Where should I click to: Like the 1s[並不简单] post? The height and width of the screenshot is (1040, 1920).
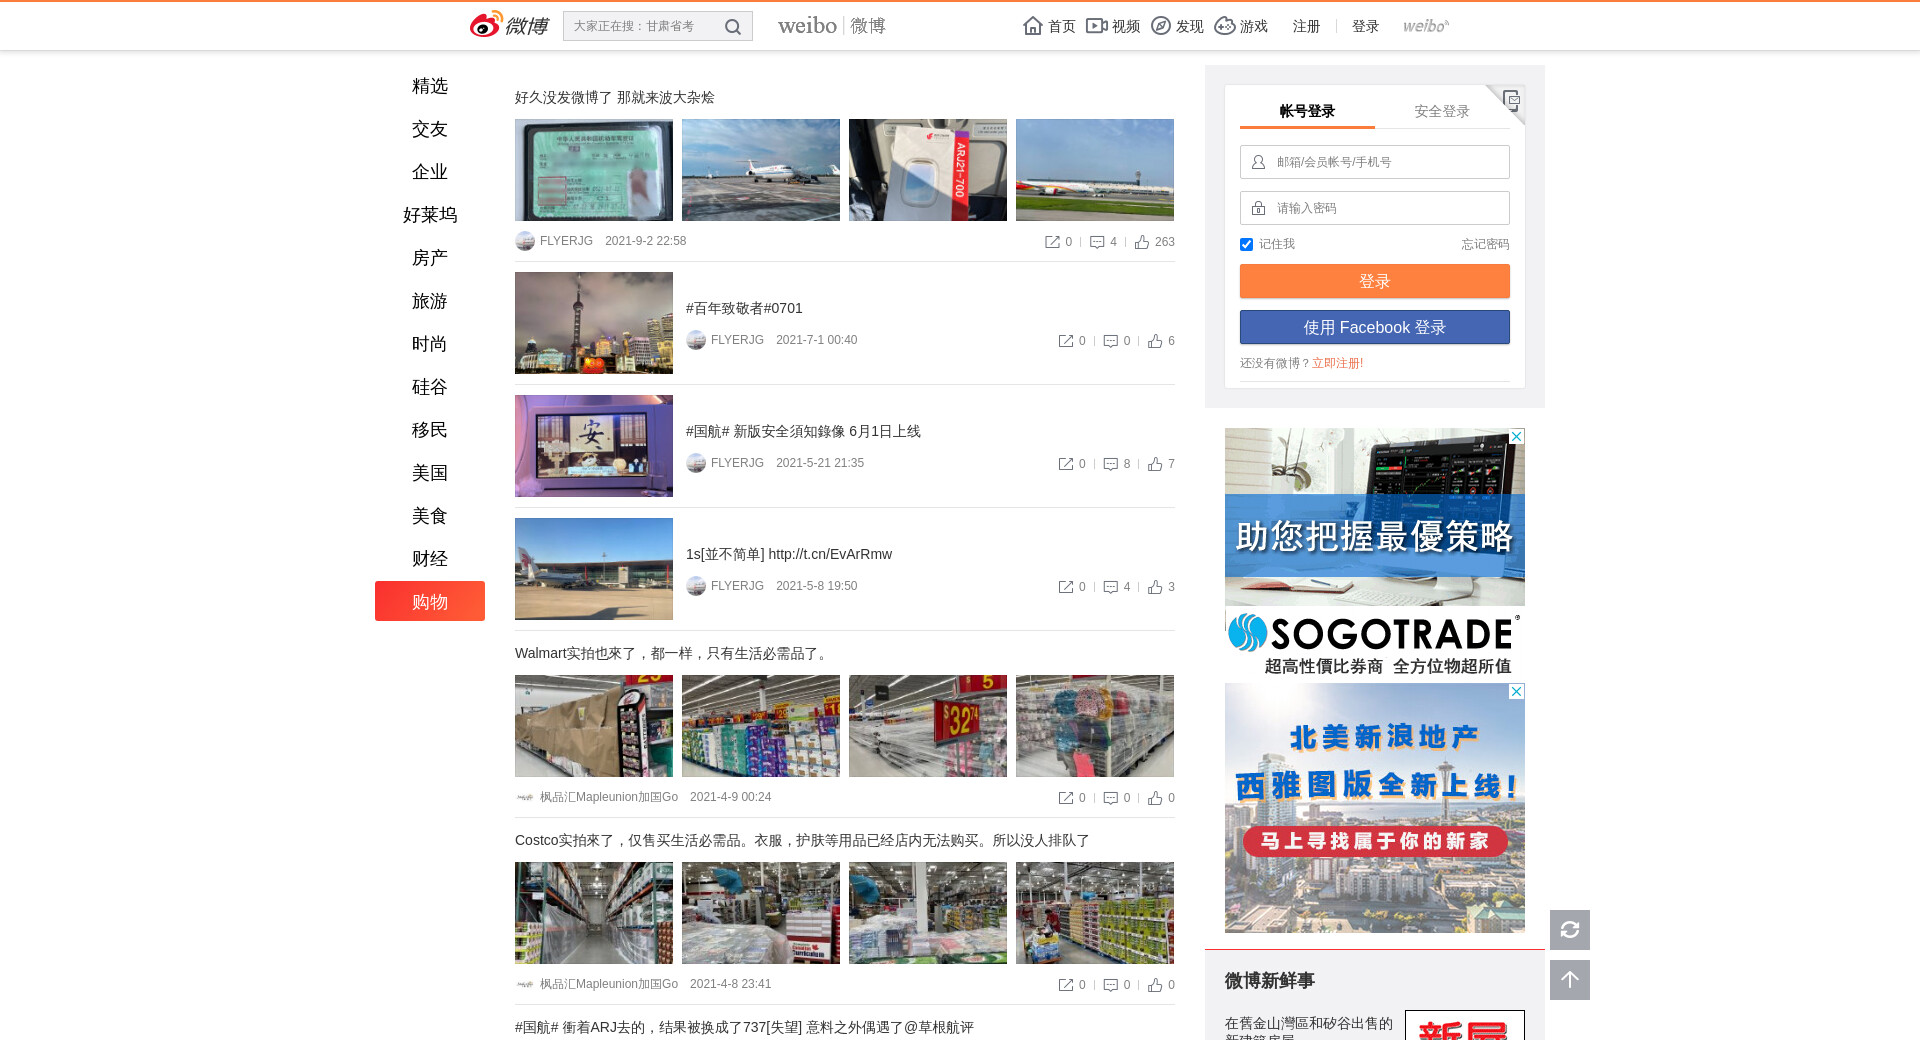pos(1155,587)
